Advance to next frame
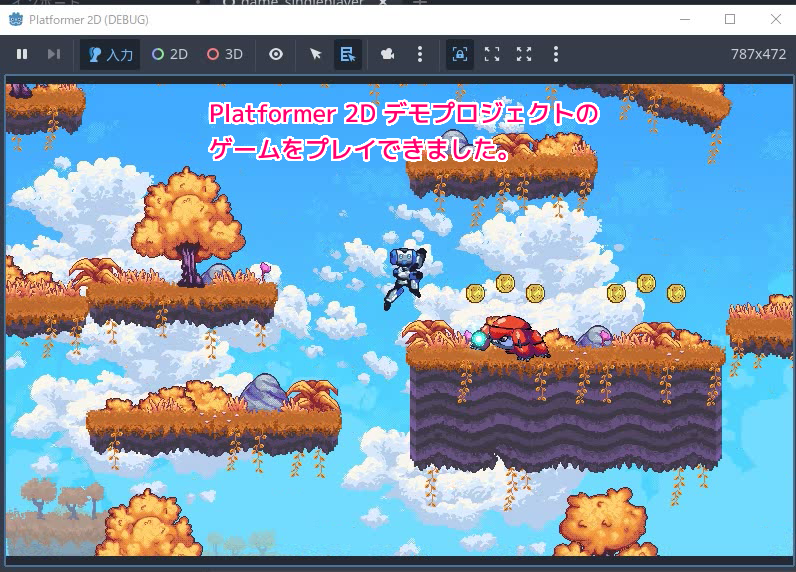Viewport: 796px width, 572px height. coord(53,54)
